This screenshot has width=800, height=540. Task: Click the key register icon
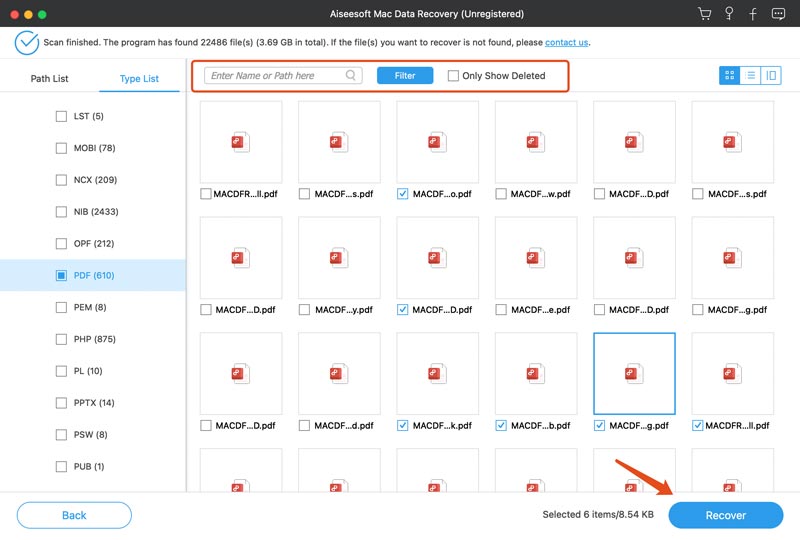pyautogui.click(x=730, y=15)
